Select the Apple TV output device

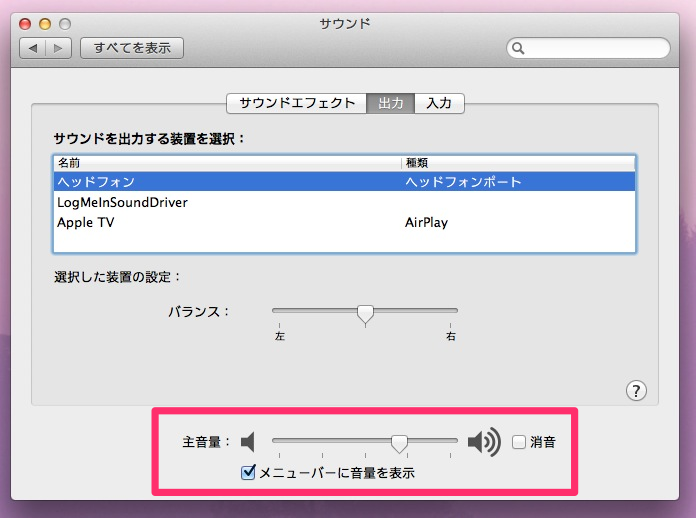(344, 222)
